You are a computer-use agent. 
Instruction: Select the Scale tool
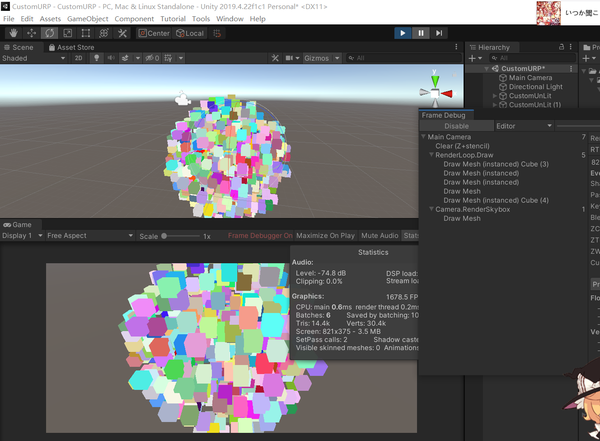coord(67,33)
